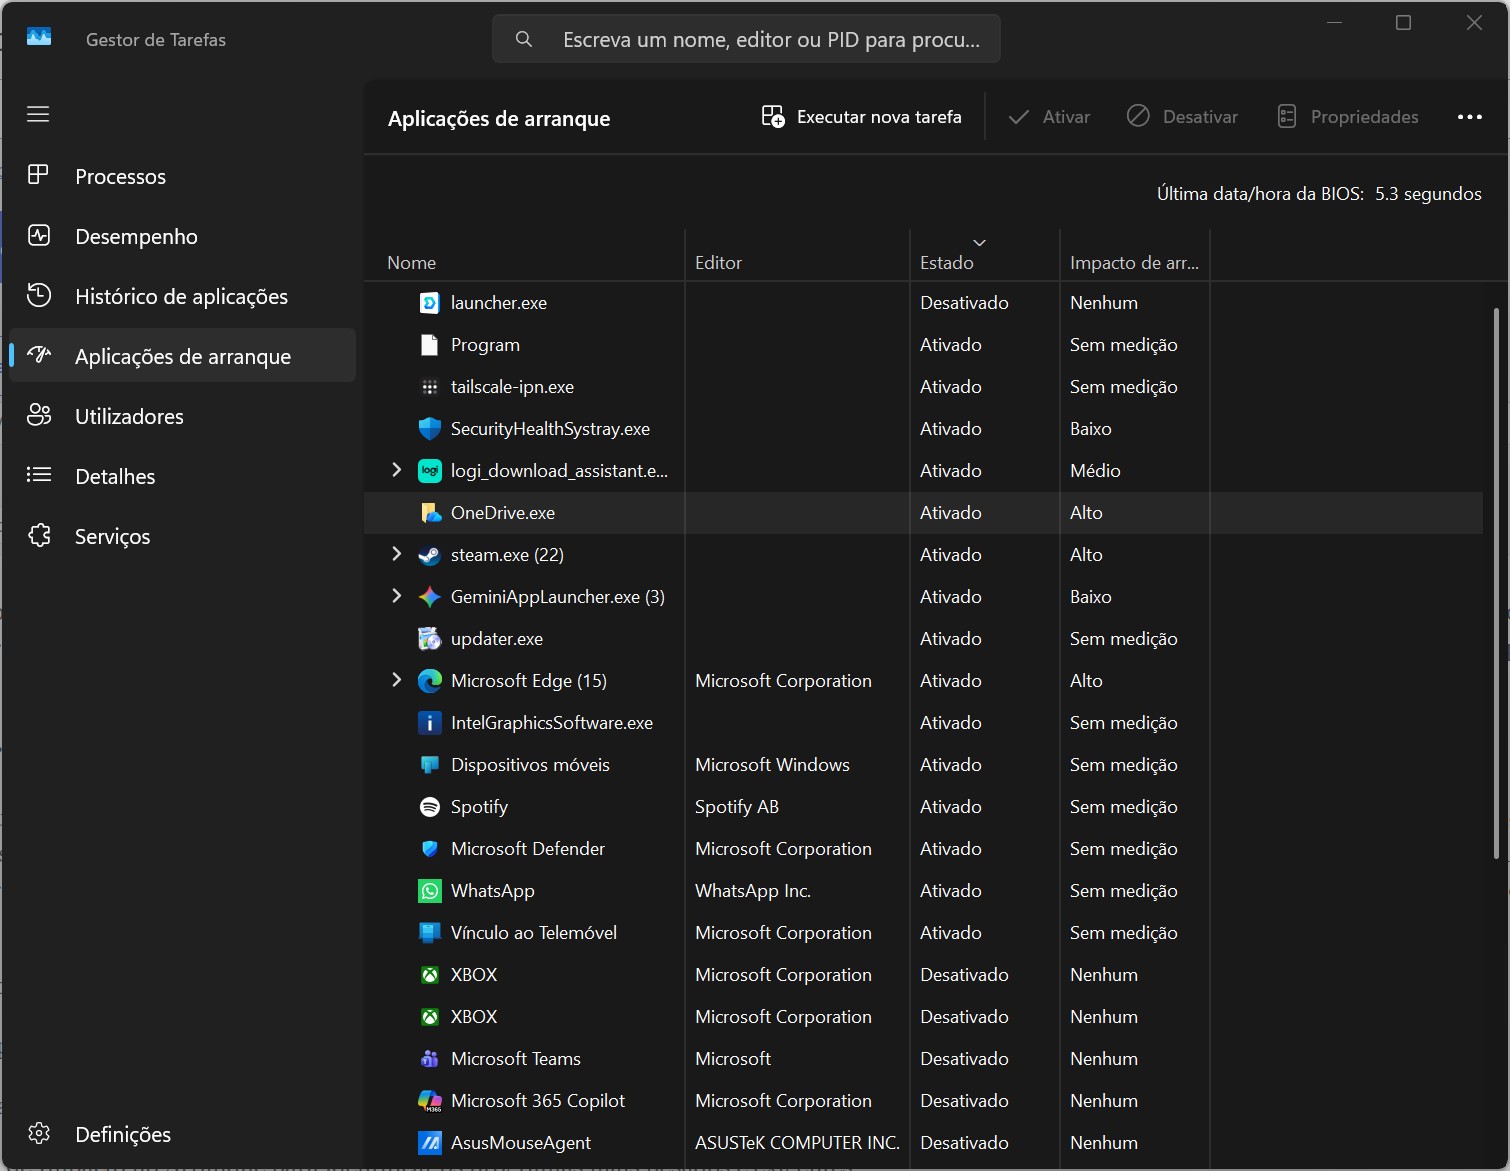The width and height of the screenshot is (1510, 1171).
Task: Click the Microsoft Edge icon
Action: [x=430, y=680]
